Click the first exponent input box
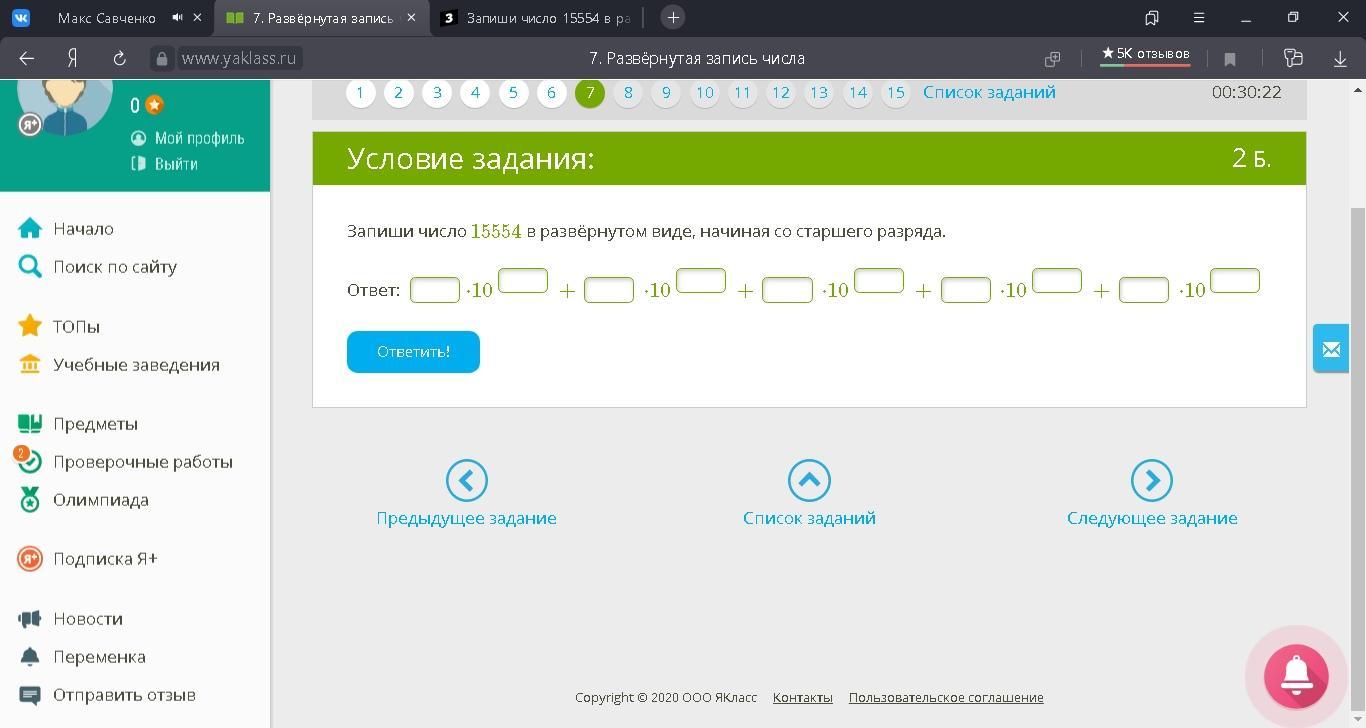Viewport: 1366px width, 728px height. (x=523, y=281)
